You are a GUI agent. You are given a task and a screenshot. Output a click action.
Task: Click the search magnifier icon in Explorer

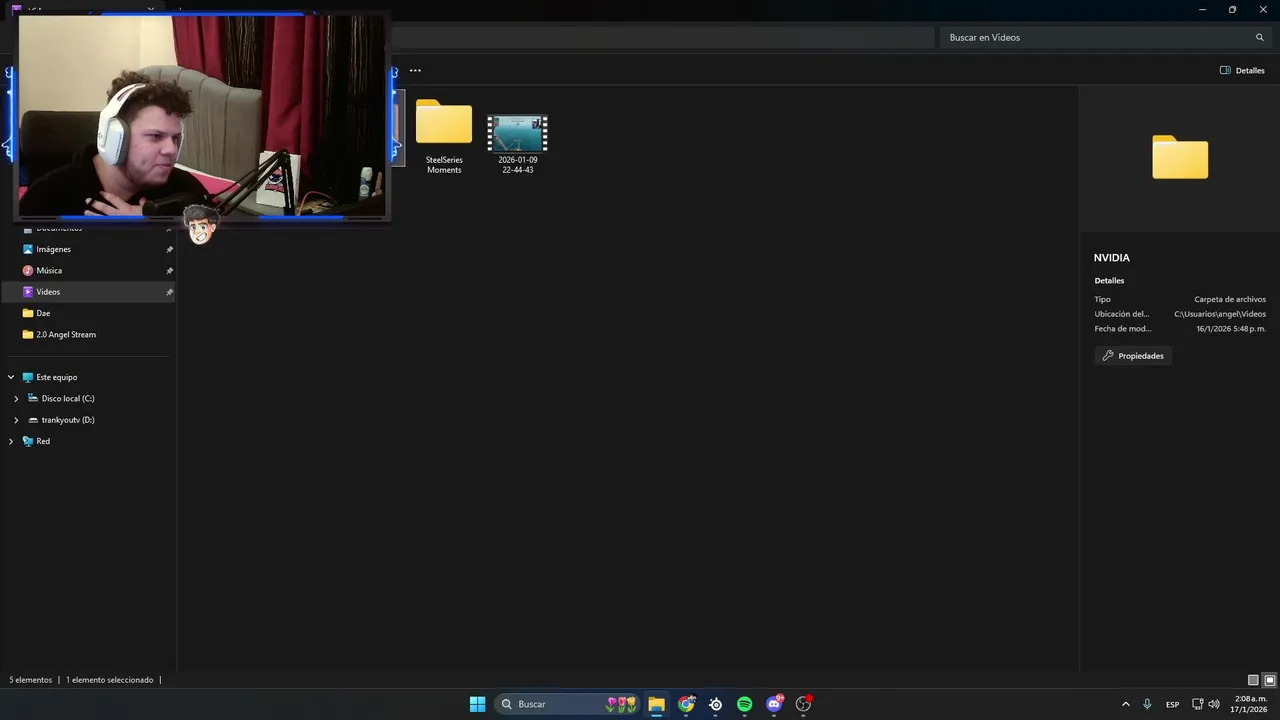click(1260, 37)
